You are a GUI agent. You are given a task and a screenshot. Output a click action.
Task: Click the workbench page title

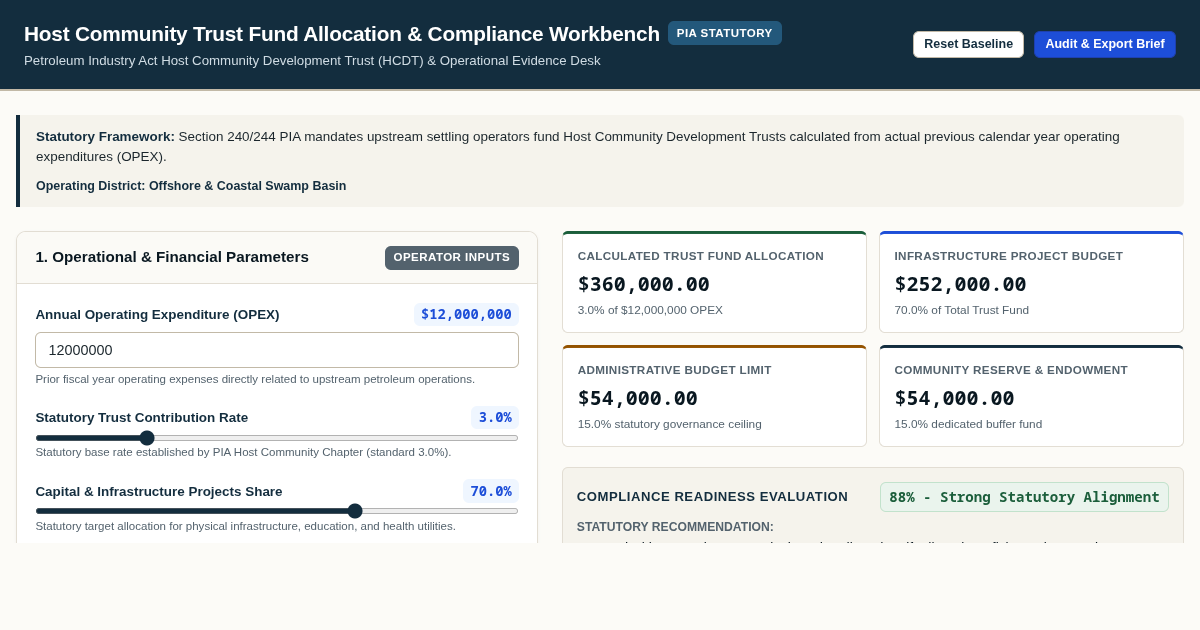342,33
